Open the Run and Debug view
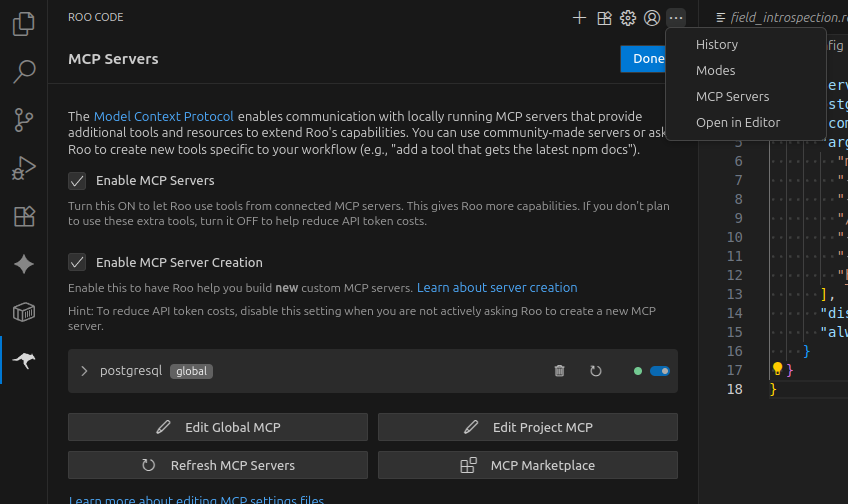The image size is (848, 504). point(24,168)
